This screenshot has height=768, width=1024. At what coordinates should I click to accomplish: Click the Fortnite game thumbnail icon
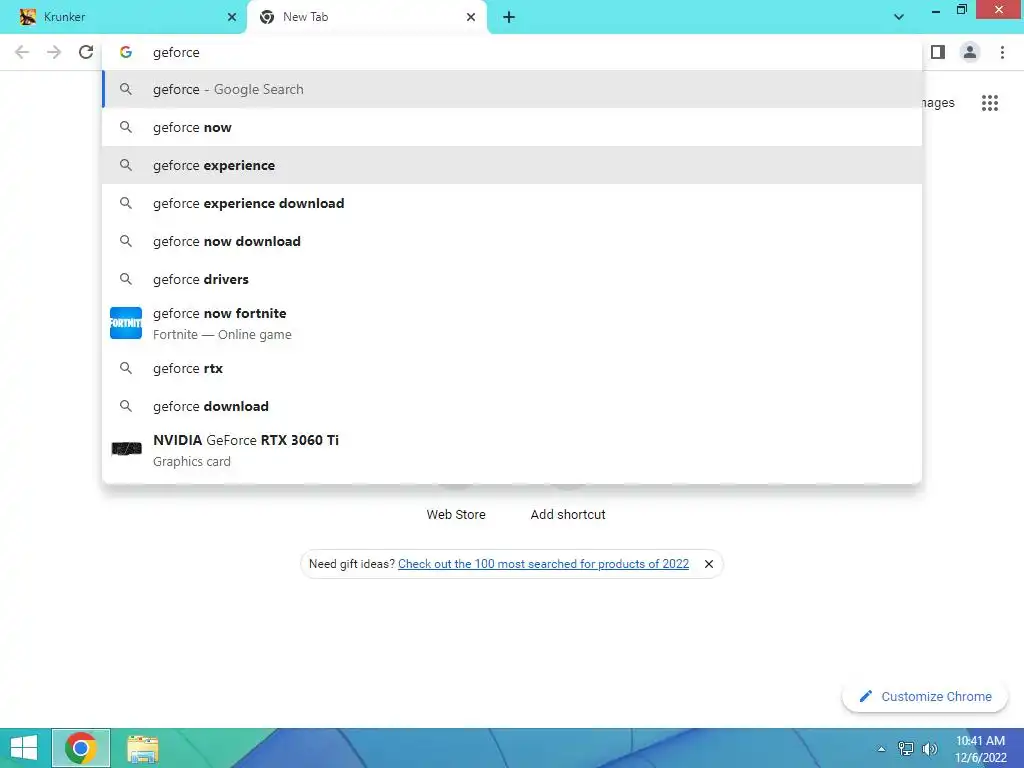coord(126,323)
